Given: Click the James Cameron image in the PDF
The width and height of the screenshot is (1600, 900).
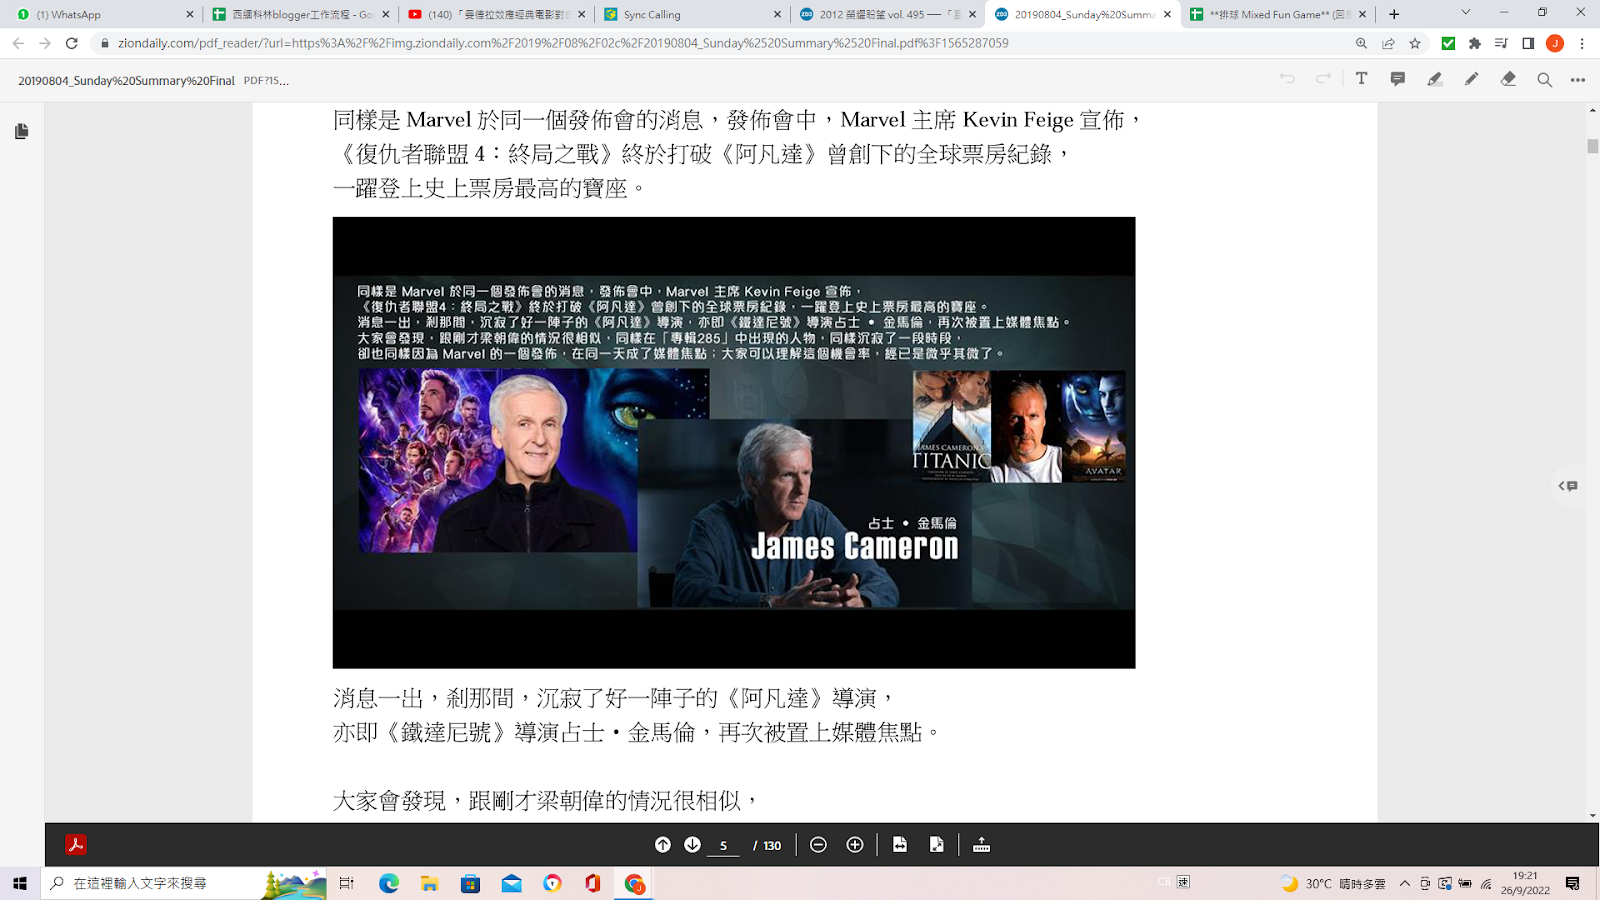Looking at the screenshot, I should point(734,442).
